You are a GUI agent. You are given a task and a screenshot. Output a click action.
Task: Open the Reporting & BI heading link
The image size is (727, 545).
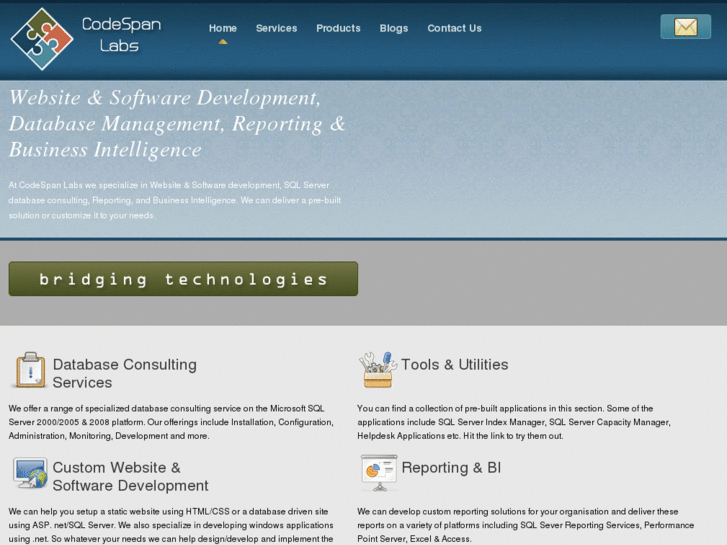pos(451,468)
